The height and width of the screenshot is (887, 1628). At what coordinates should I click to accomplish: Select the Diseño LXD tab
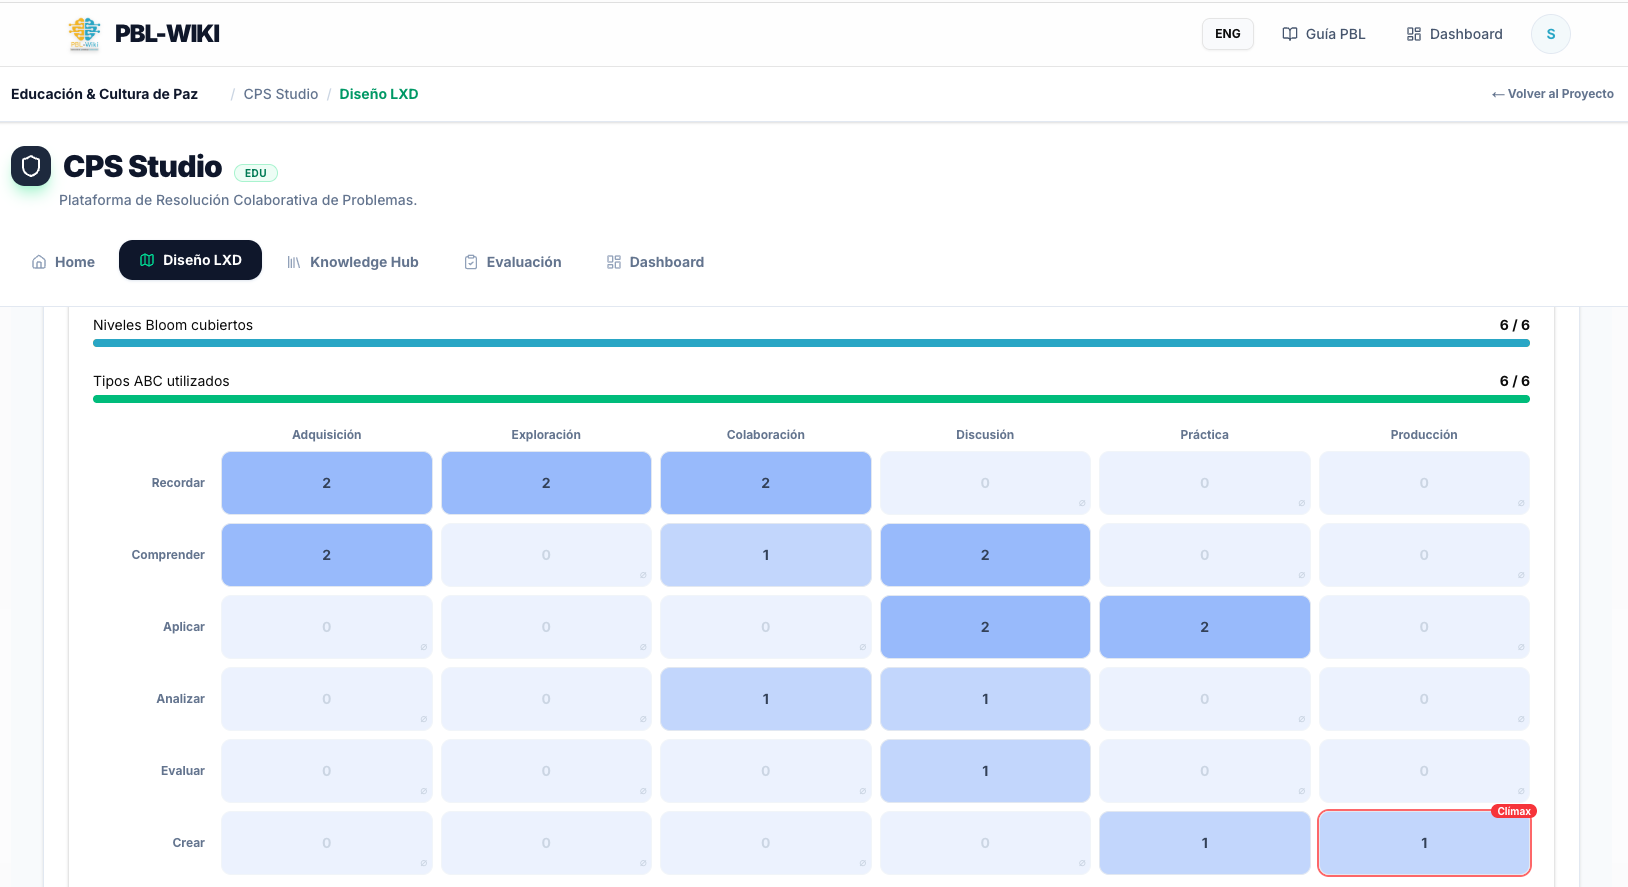(x=190, y=260)
